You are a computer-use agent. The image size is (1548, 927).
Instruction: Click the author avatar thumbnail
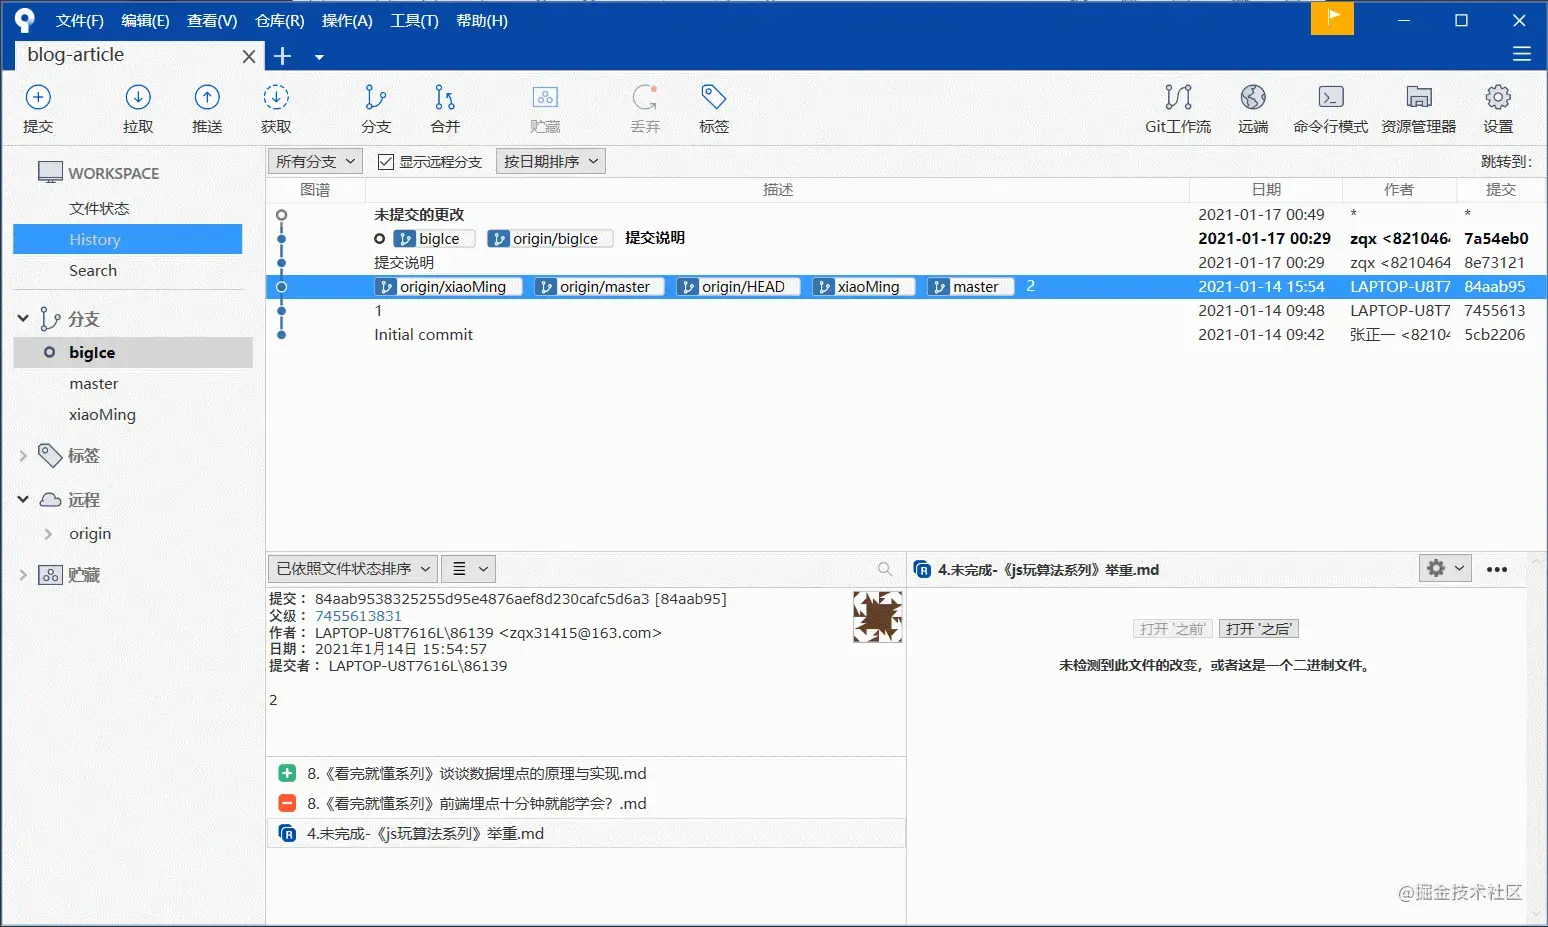878,616
